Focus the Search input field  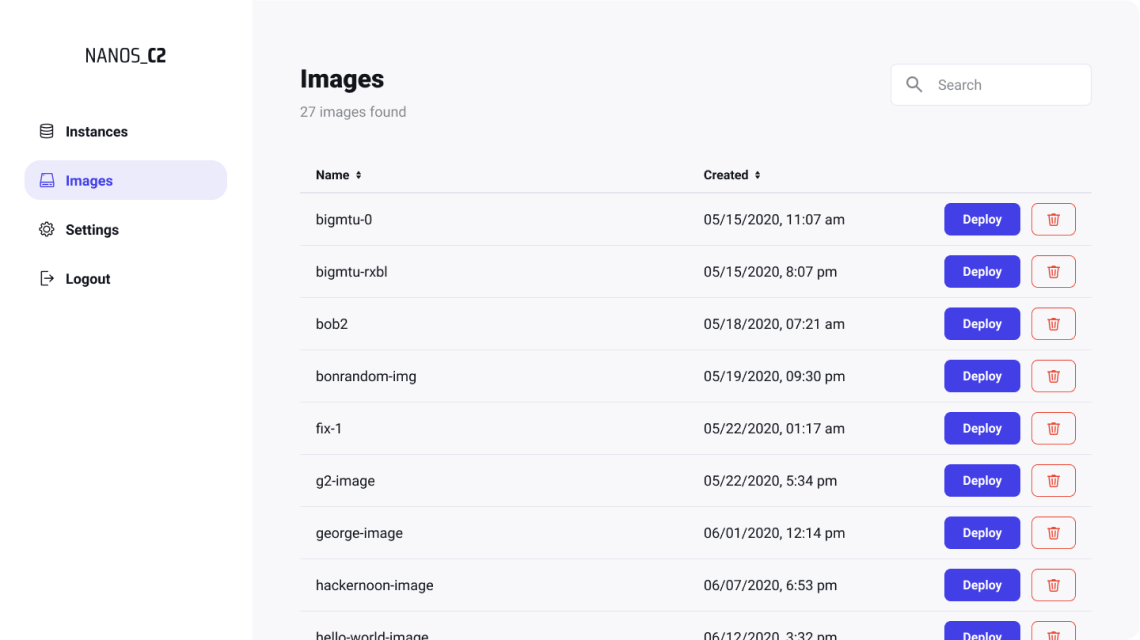tap(991, 84)
